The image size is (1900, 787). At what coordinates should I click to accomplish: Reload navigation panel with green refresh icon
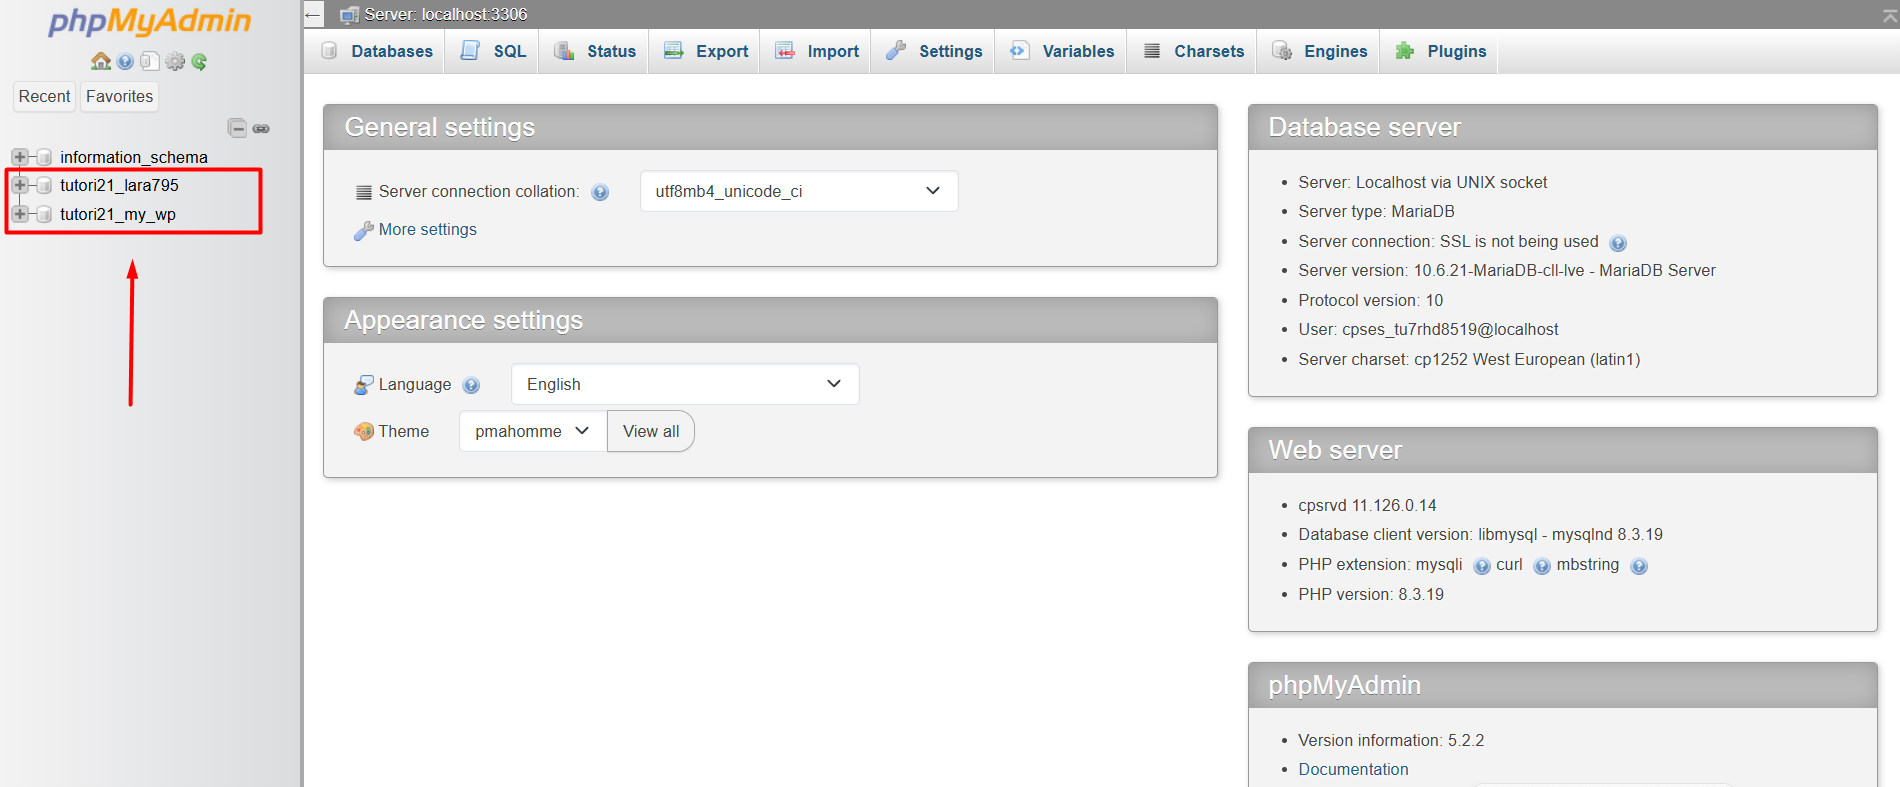199,61
